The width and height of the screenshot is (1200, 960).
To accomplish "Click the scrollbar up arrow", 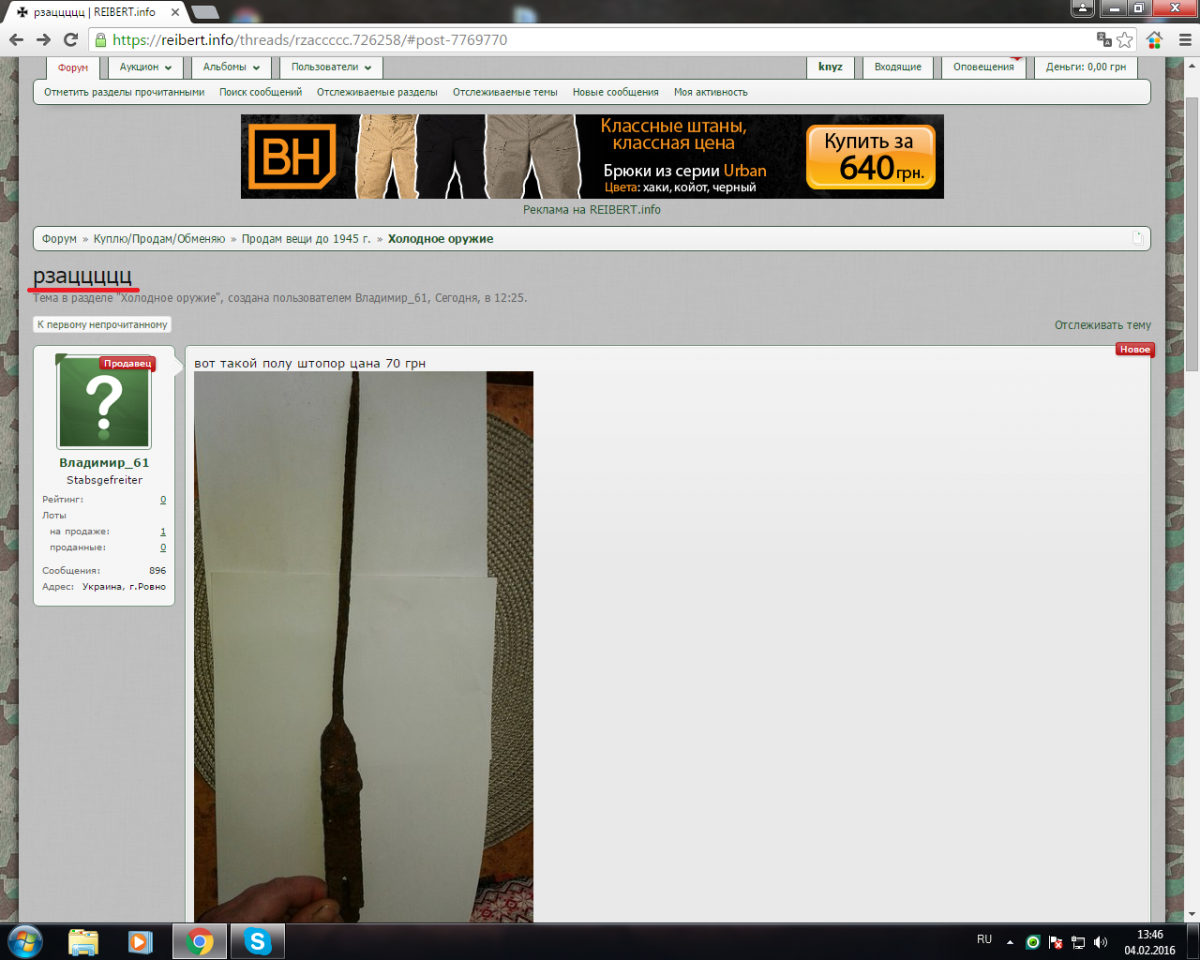I will click(x=1191, y=64).
